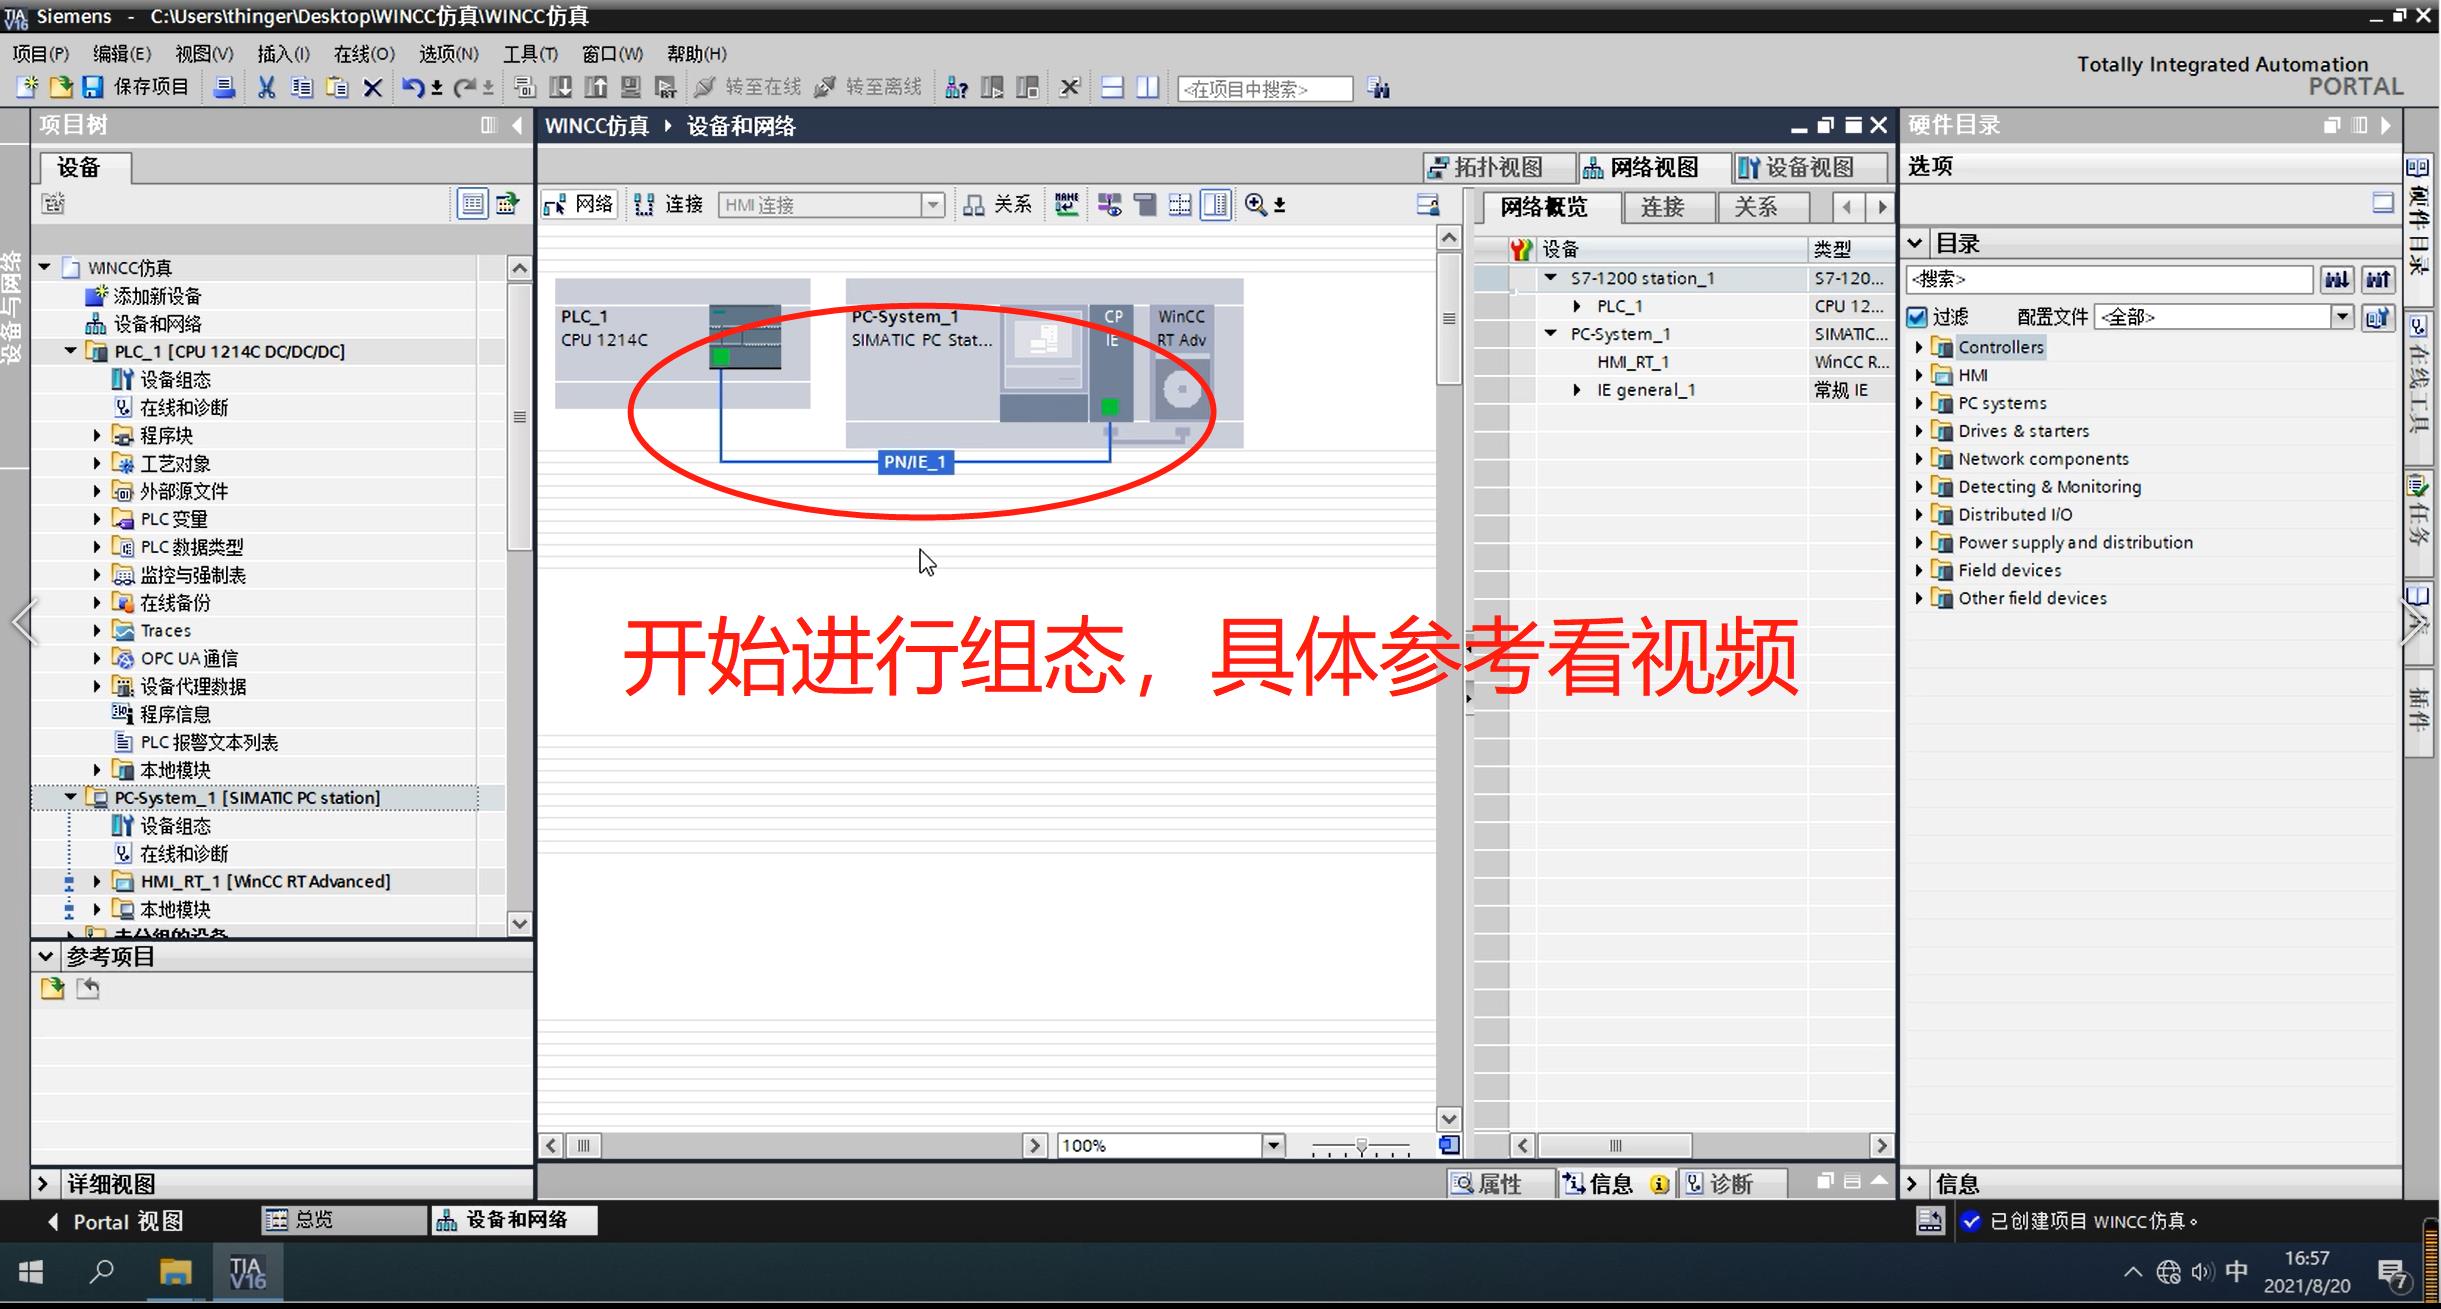This screenshot has height=1309, width=2441.
Task: Expand the PC systems catalog folder
Action: point(1919,403)
